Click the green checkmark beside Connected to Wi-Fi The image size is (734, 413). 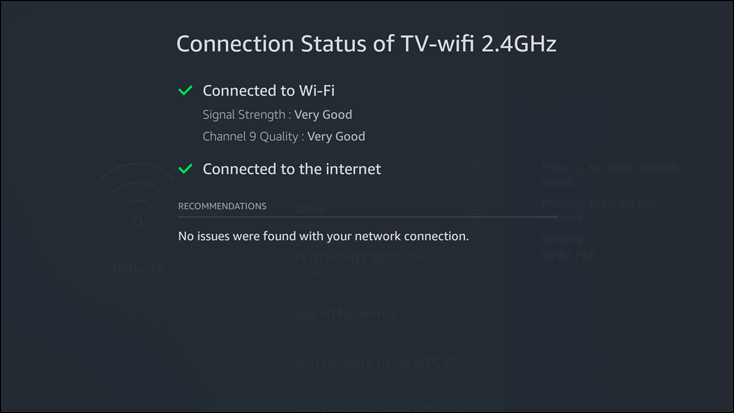pyautogui.click(x=185, y=91)
